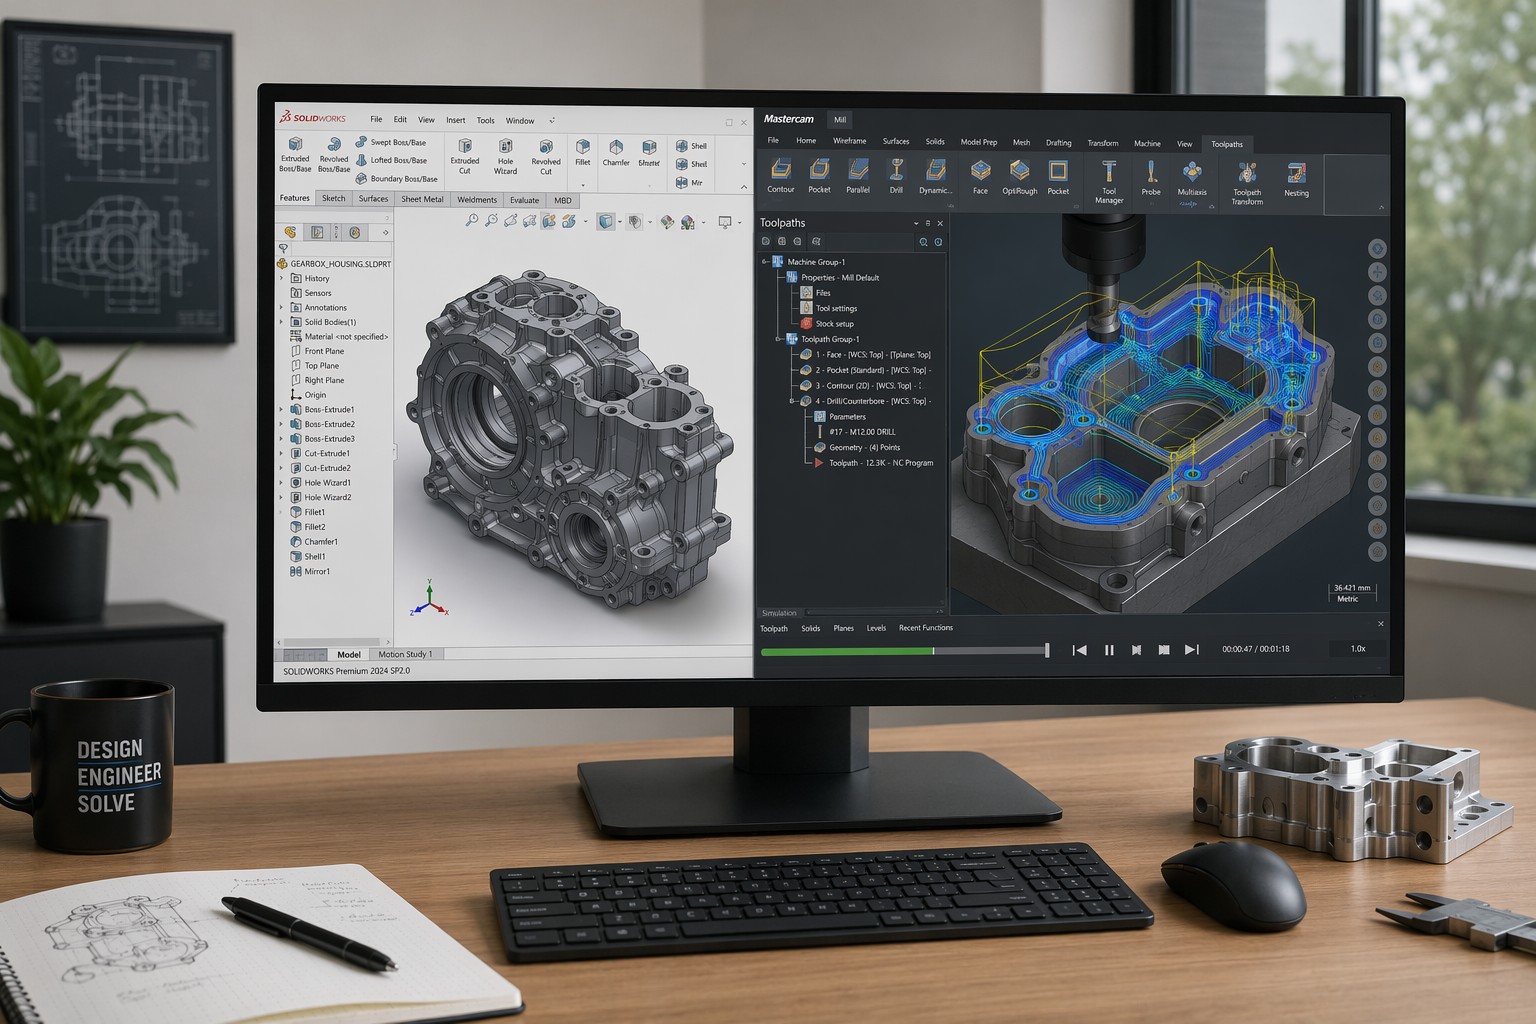
Task: Collapse the 4 - Drill/Counterbore operation
Action: 793,401
